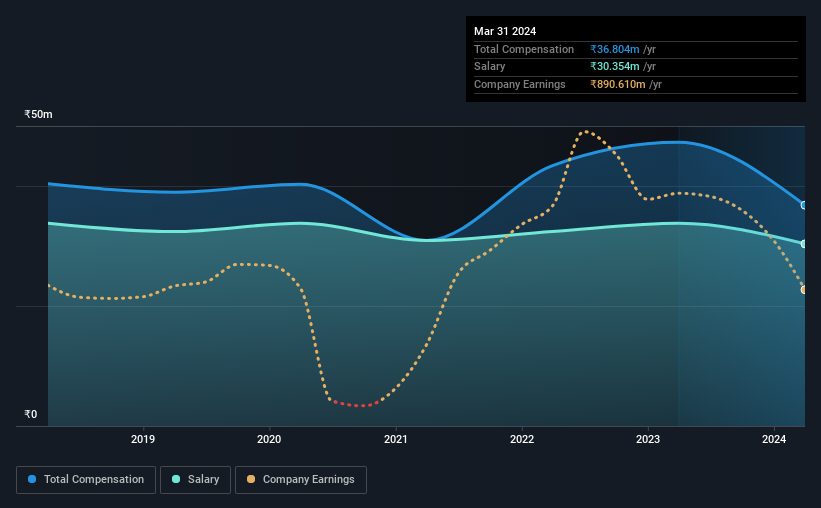This screenshot has height=508, width=821.
Task: Click the 2019 x-axis label
Action: [x=143, y=439]
